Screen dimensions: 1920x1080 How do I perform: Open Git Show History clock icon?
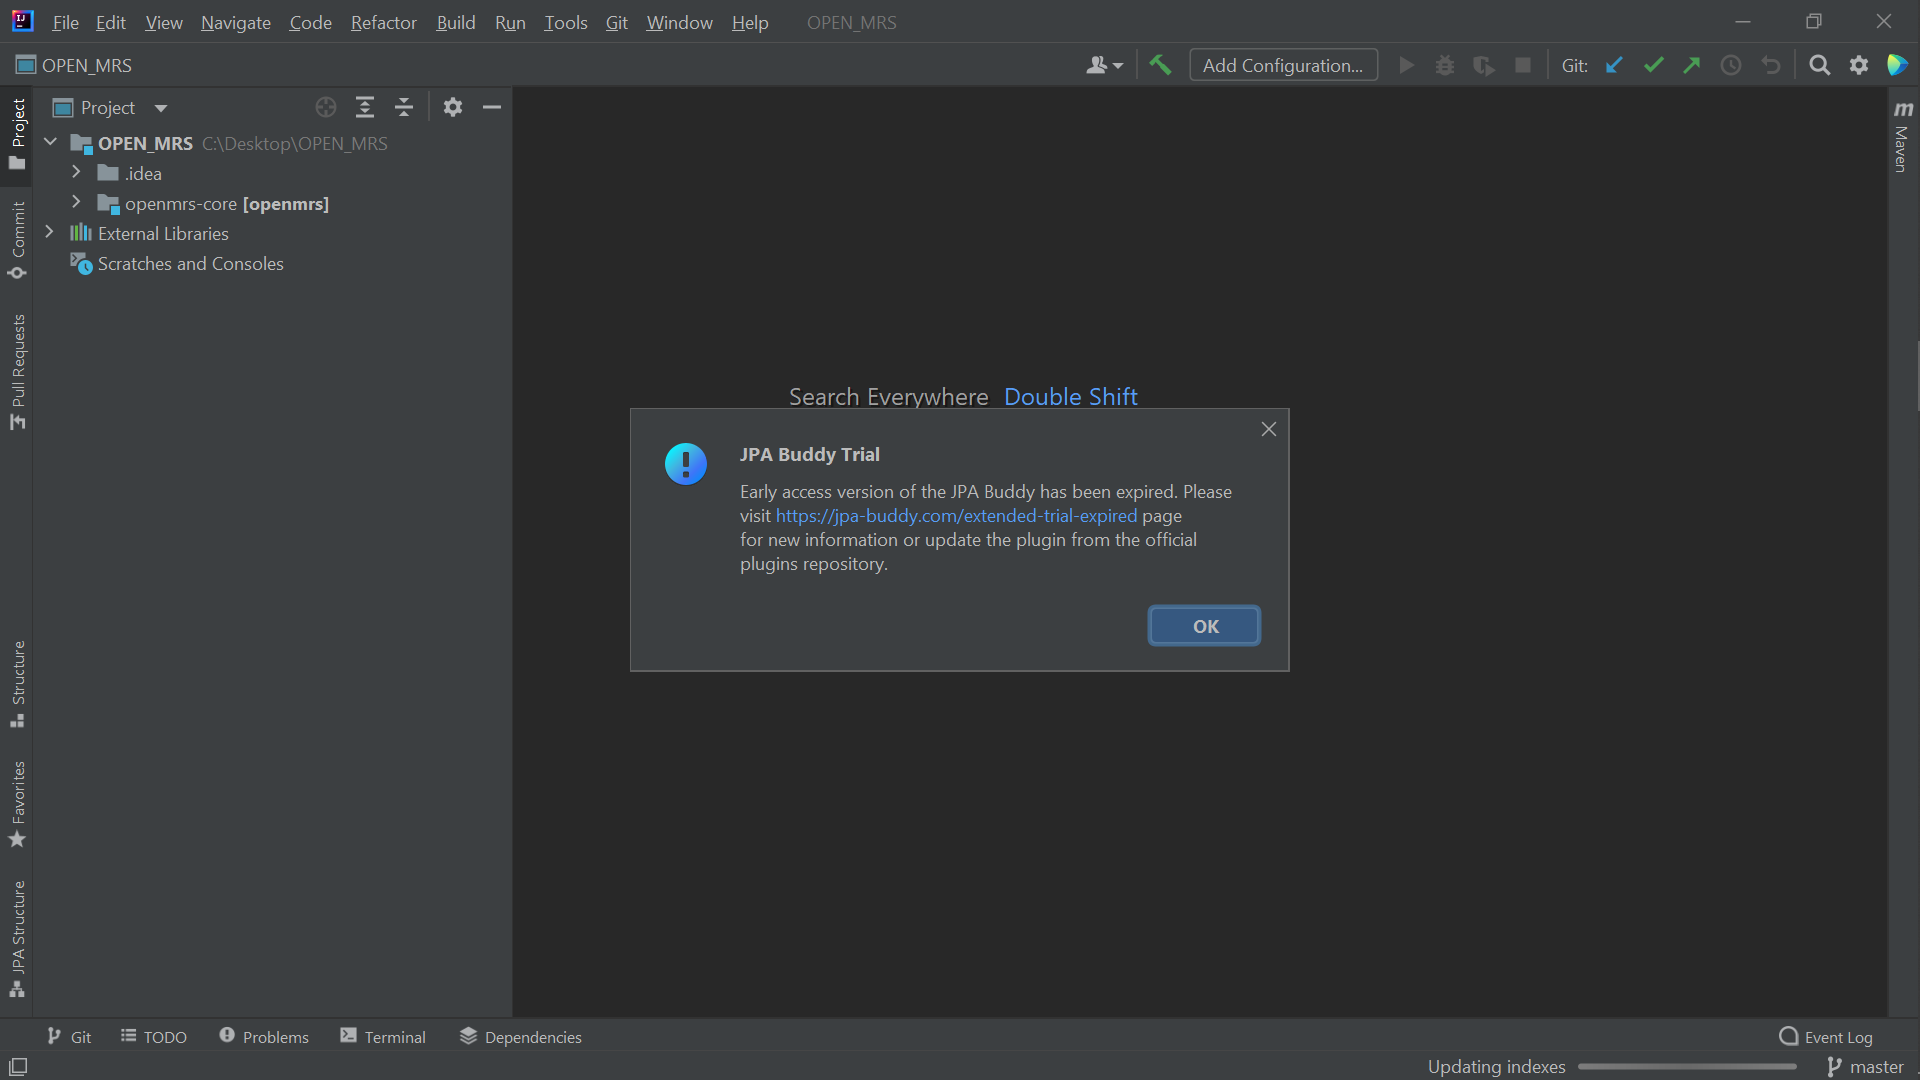click(1731, 65)
